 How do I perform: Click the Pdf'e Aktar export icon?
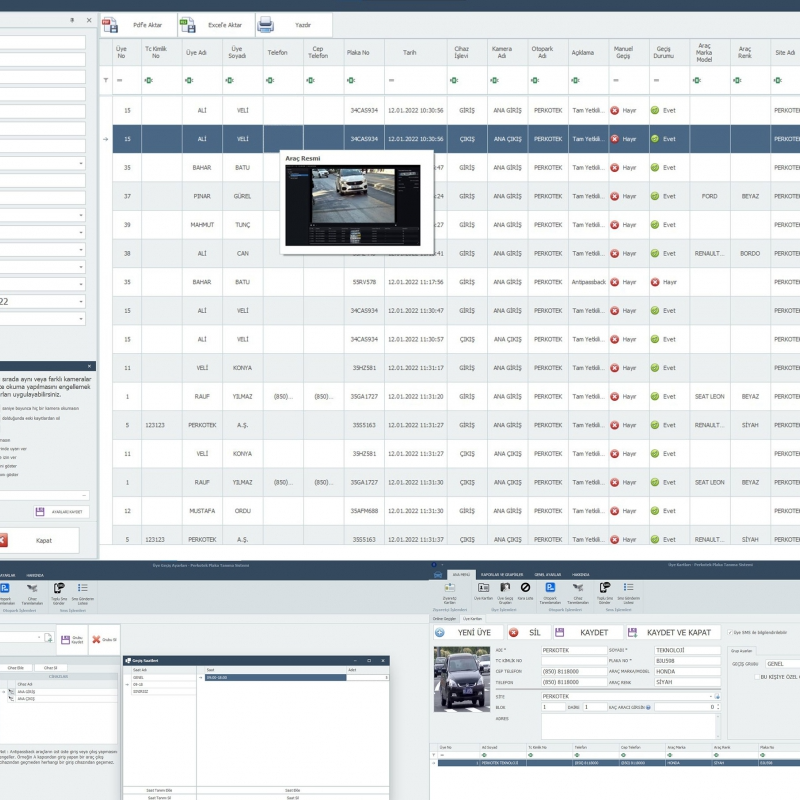point(114,26)
